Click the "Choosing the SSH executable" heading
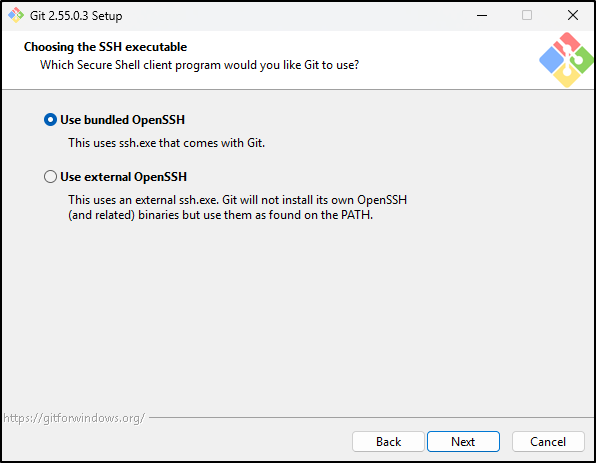Screen dimensions: 596x463 105,47
